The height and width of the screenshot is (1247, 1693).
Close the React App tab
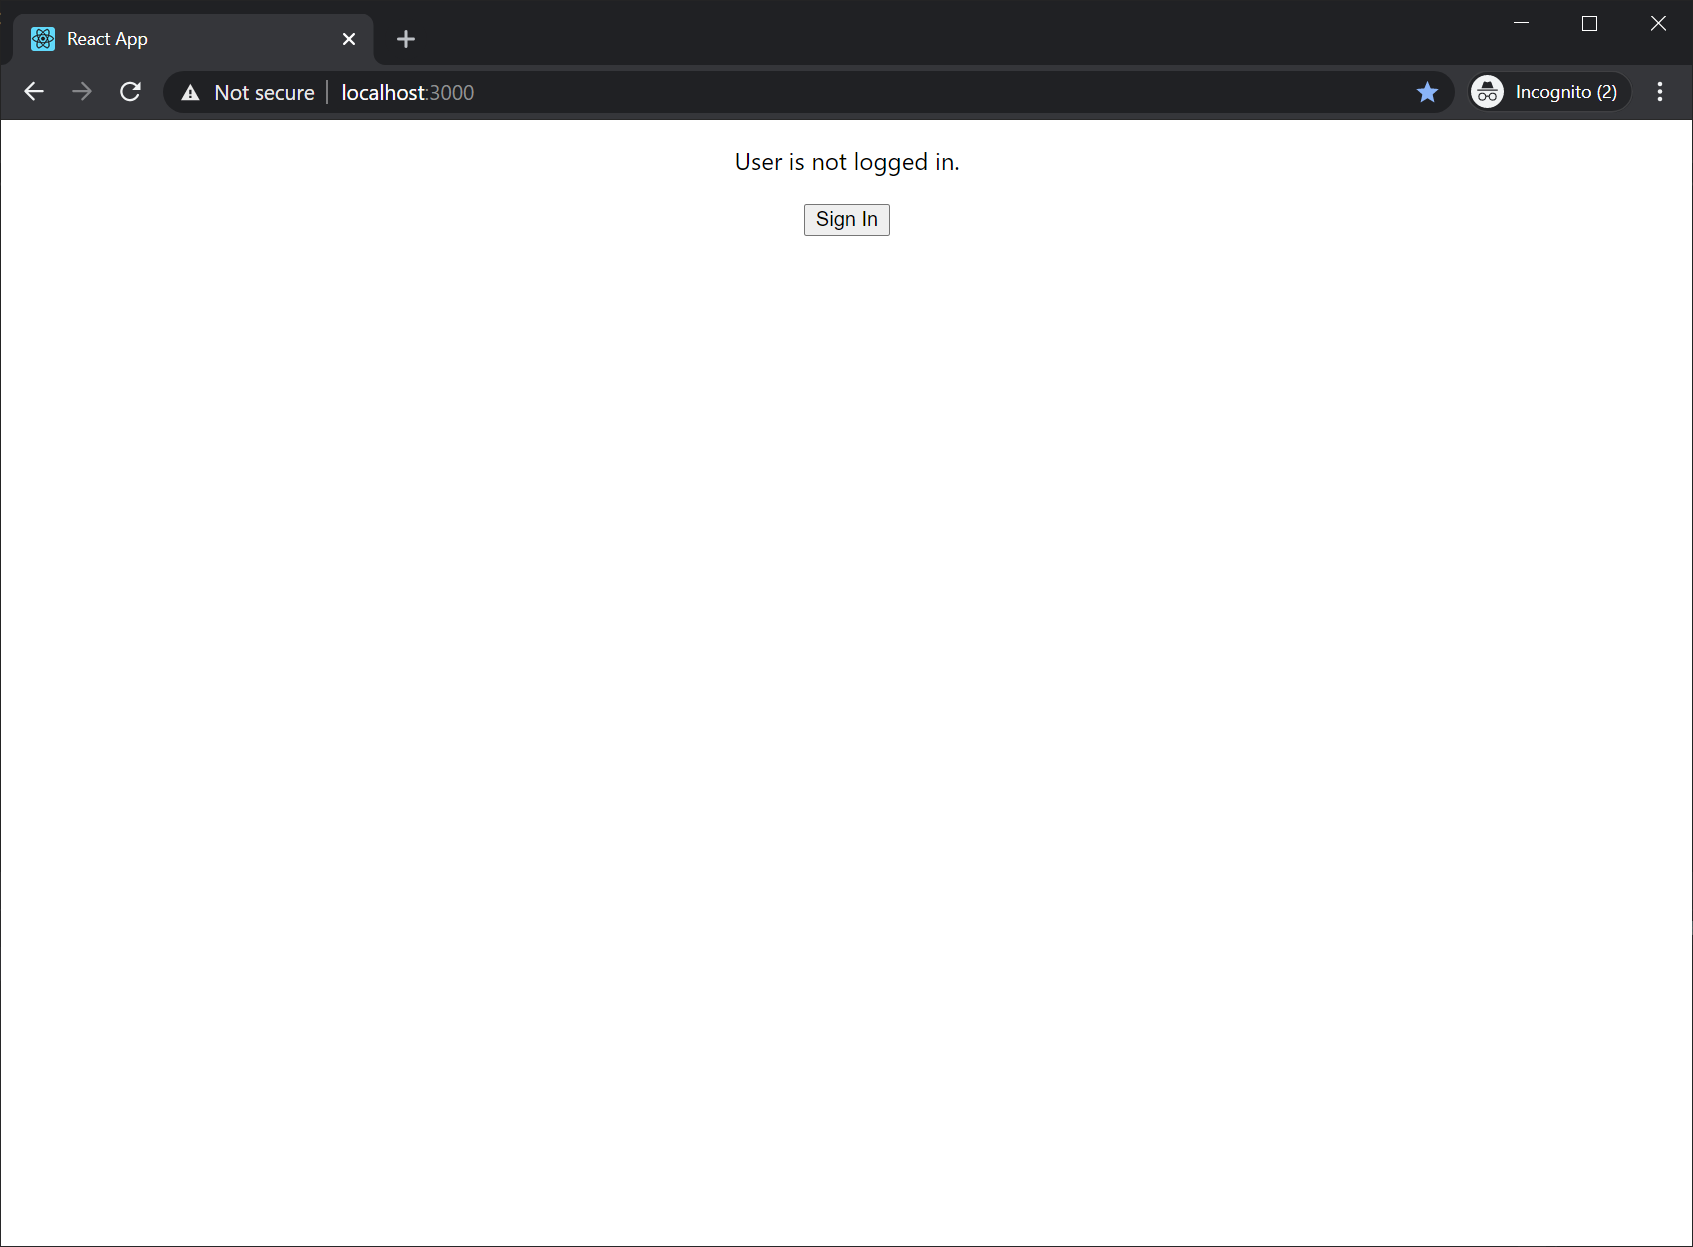[x=349, y=39]
